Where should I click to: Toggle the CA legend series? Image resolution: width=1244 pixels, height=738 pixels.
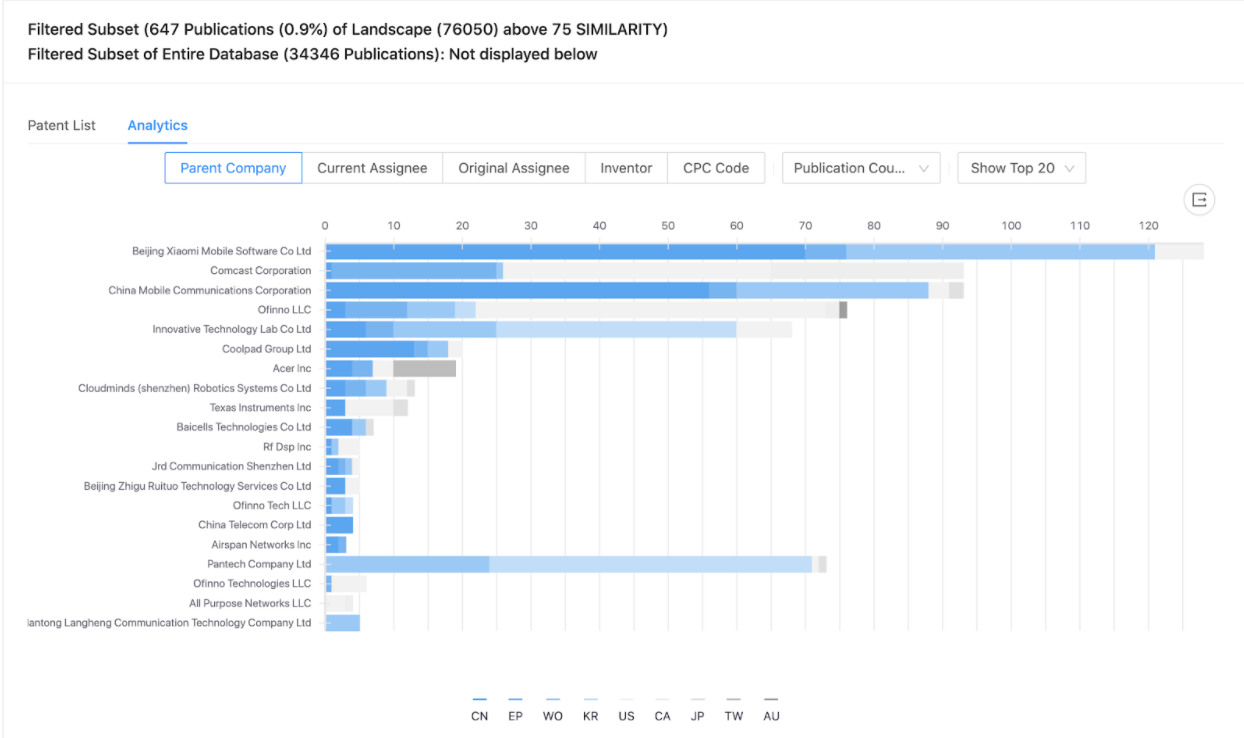pyautogui.click(x=662, y=709)
